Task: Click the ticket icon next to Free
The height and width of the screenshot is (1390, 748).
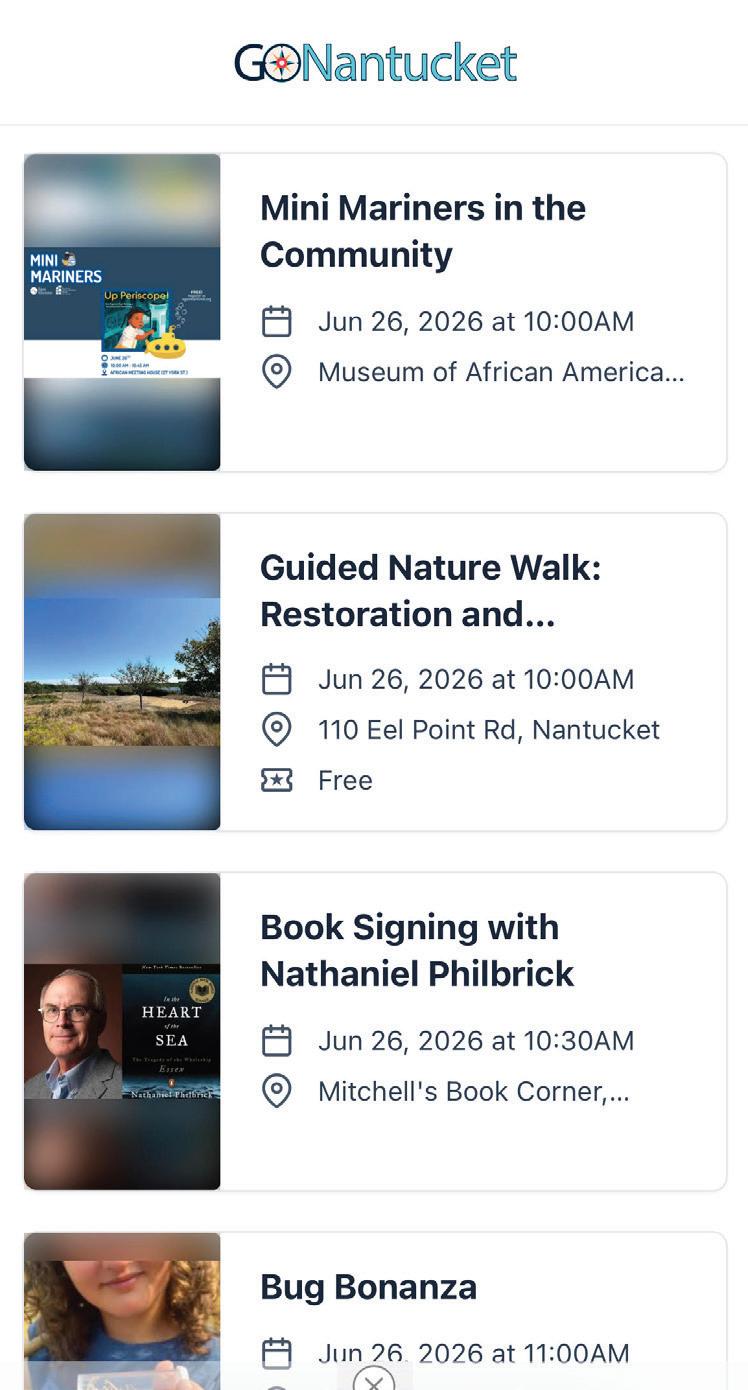Action: tap(276, 781)
